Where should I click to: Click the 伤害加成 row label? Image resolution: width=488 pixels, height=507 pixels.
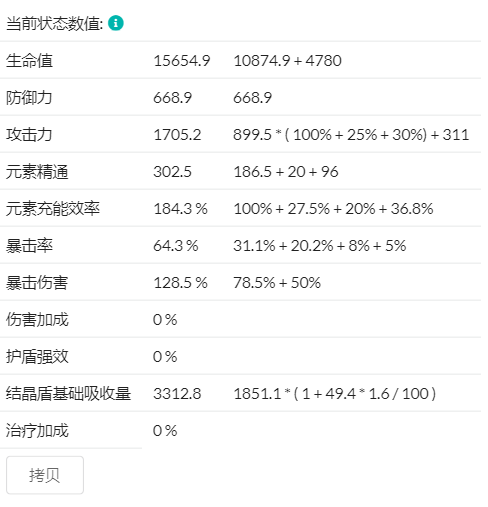[x=37, y=320]
